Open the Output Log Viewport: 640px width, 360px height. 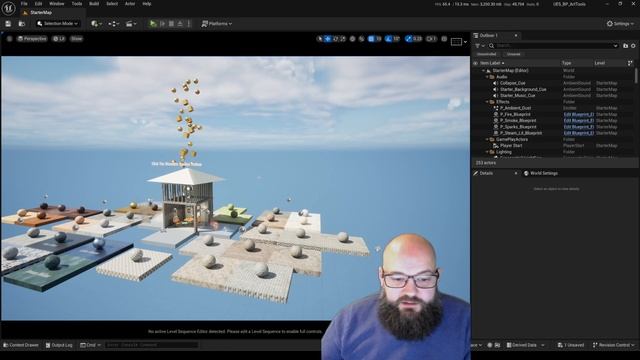59,345
